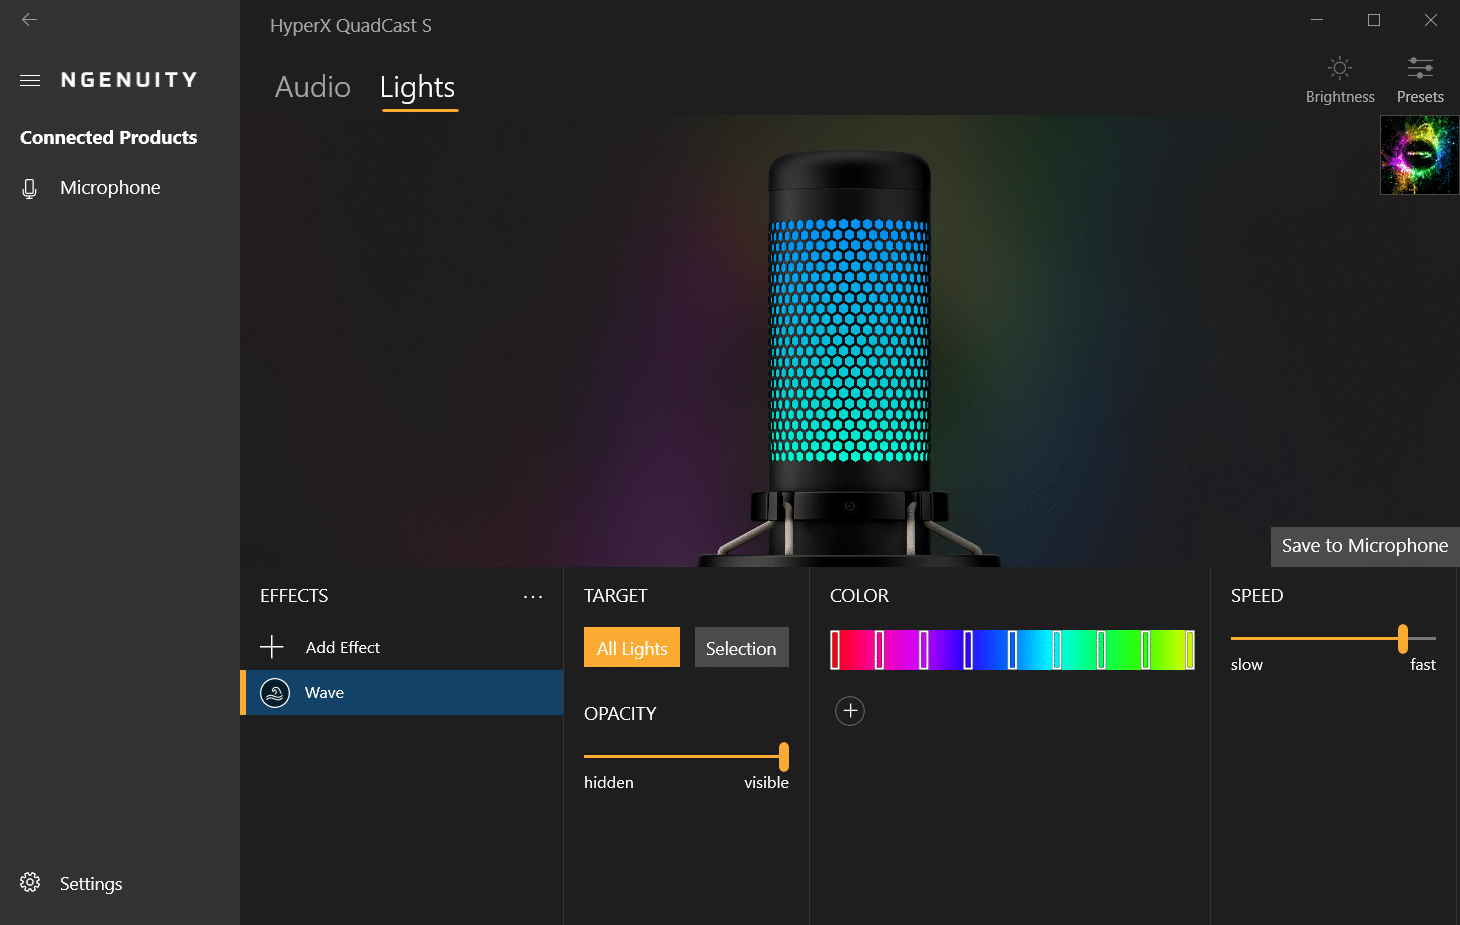Image resolution: width=1460 pixels, height=925 pixels.
Task: Click the Opacity slider handle
Action: point(784,757)
